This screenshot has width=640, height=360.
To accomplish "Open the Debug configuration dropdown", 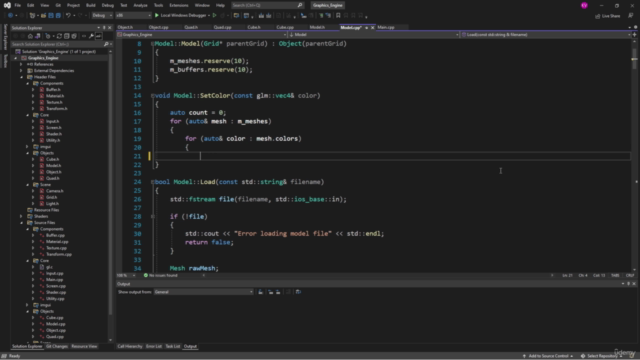I will pos(102,16).
